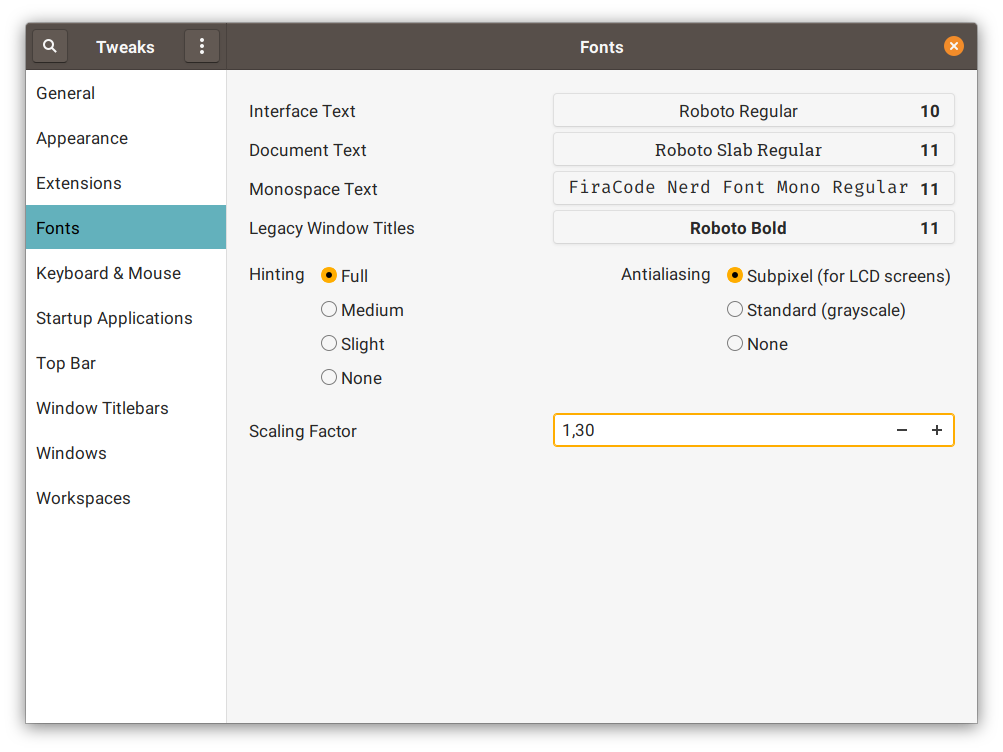Open Legacy Window Titles font Roboto Bold
This screenshot has width=1003, height=752.
pos(754,228)
